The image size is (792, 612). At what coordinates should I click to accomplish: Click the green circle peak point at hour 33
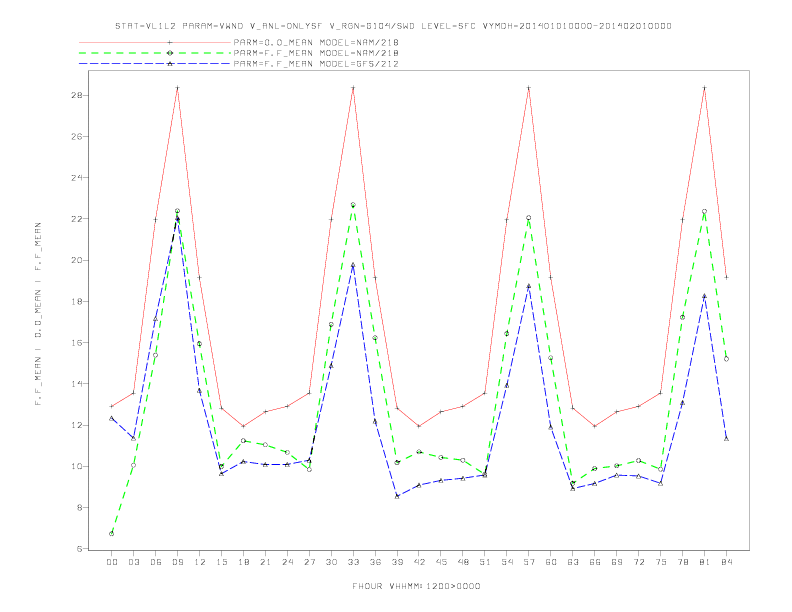pyautogui.click(x=353, y=205)
